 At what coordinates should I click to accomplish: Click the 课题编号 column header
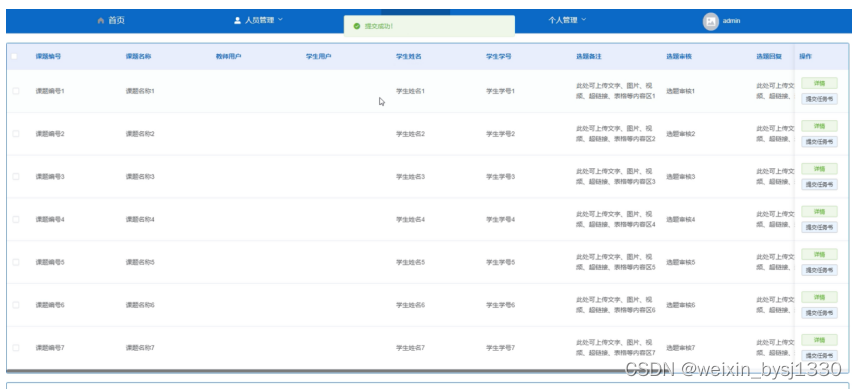pos(48,56)
